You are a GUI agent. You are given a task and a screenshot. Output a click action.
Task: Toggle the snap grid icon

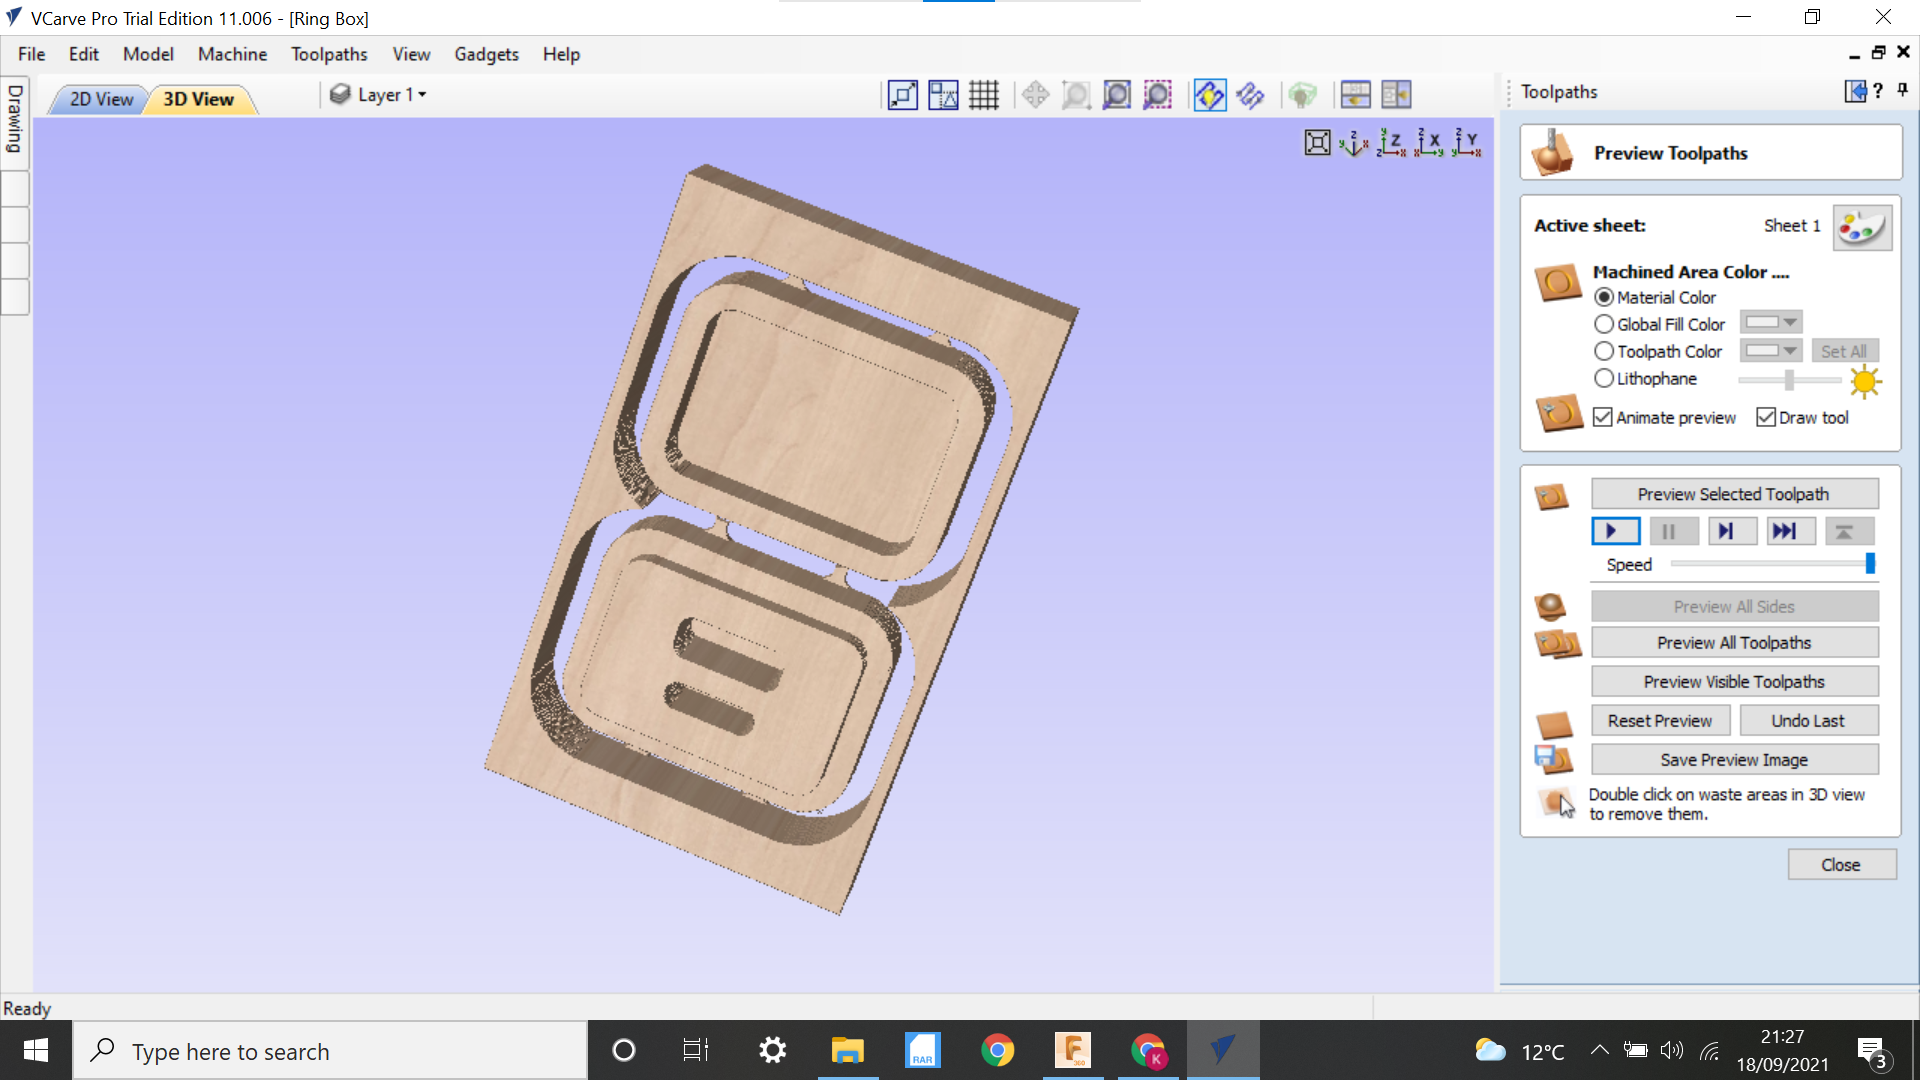(x=984, y=95)
